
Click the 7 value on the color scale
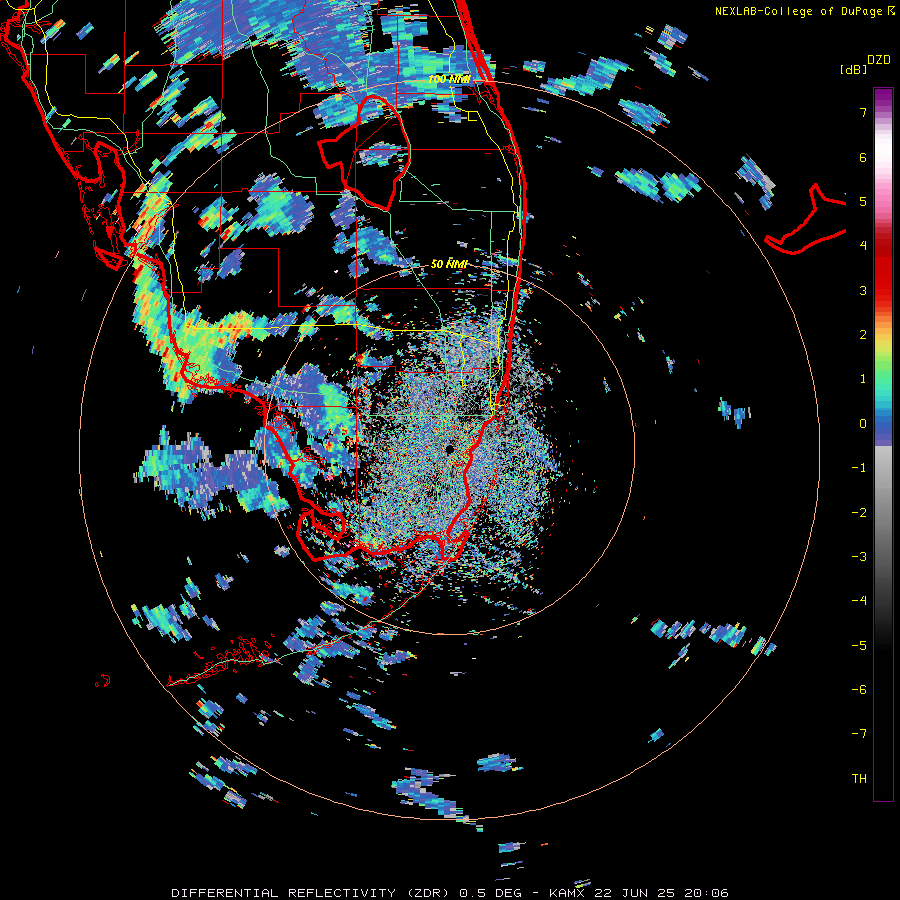pos(863,112)
